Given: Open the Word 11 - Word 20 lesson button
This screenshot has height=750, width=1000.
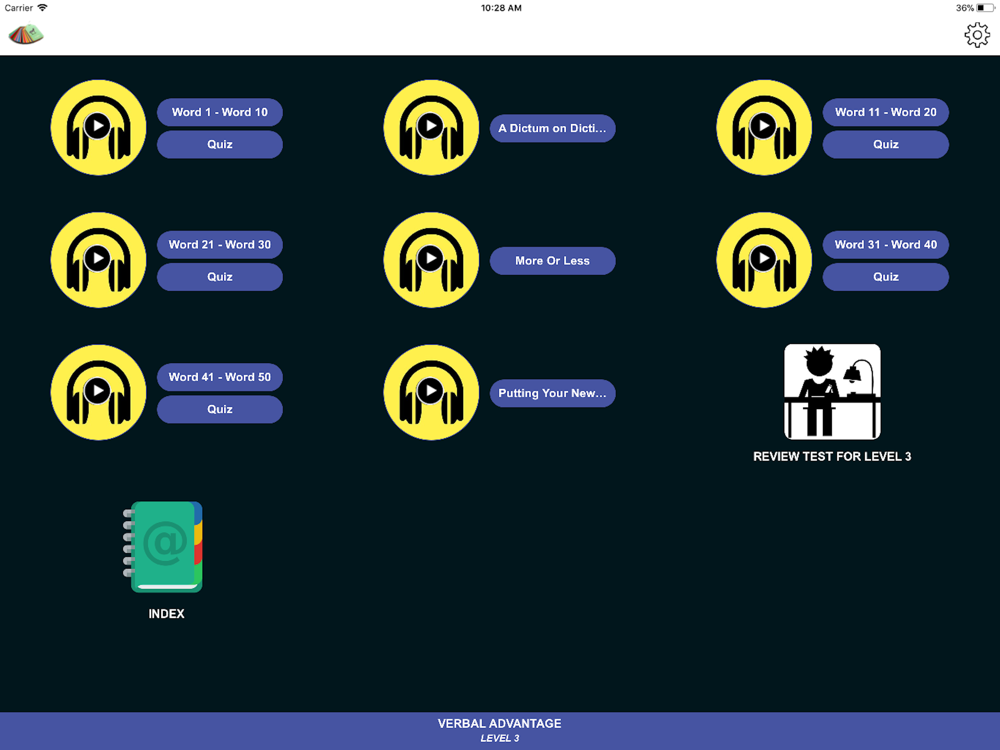Looking at the screenshot, I should point(886,112).
